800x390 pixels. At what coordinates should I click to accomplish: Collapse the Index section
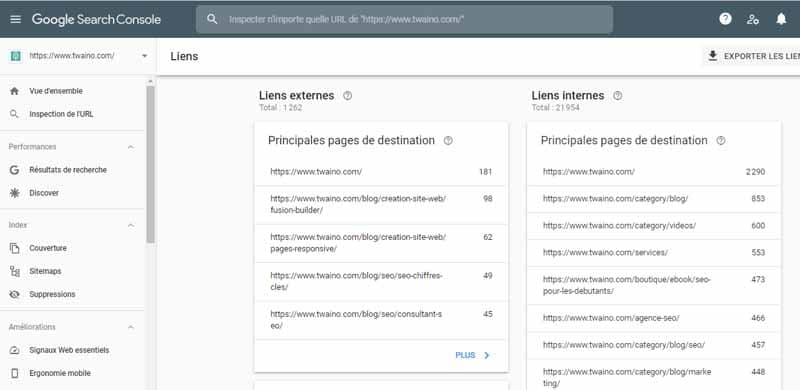pos(131,225)
